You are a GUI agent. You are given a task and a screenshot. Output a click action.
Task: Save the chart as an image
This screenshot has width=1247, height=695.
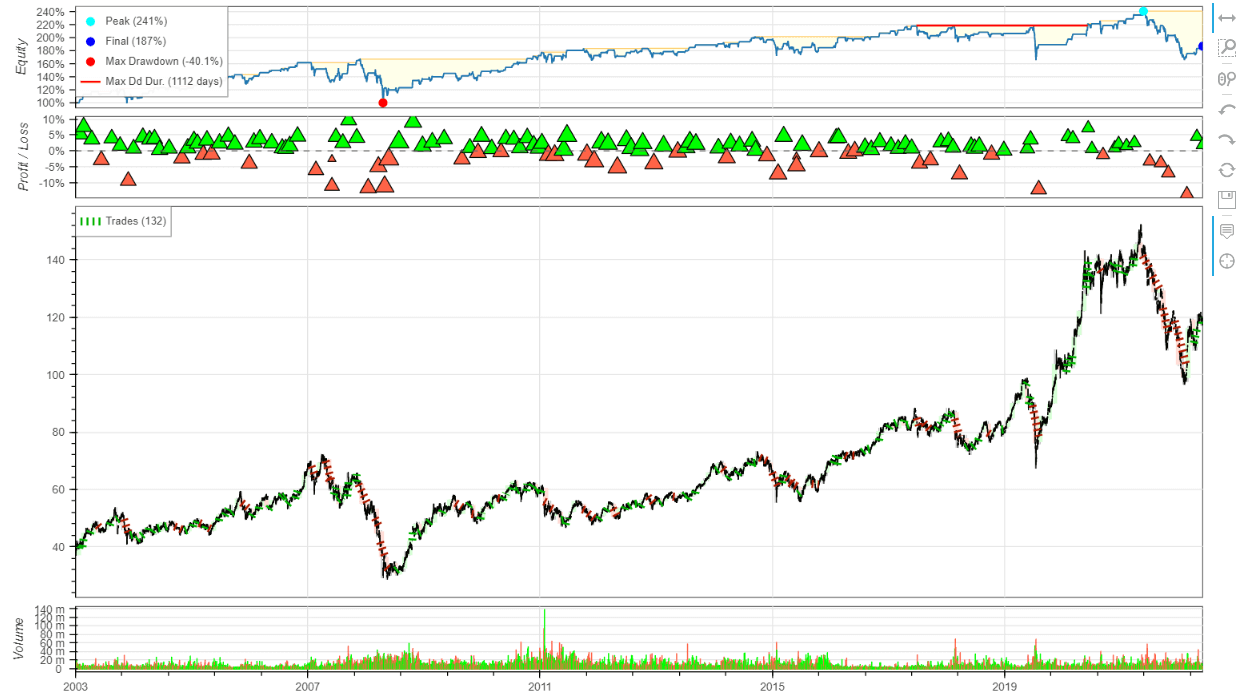[1227, 200]
